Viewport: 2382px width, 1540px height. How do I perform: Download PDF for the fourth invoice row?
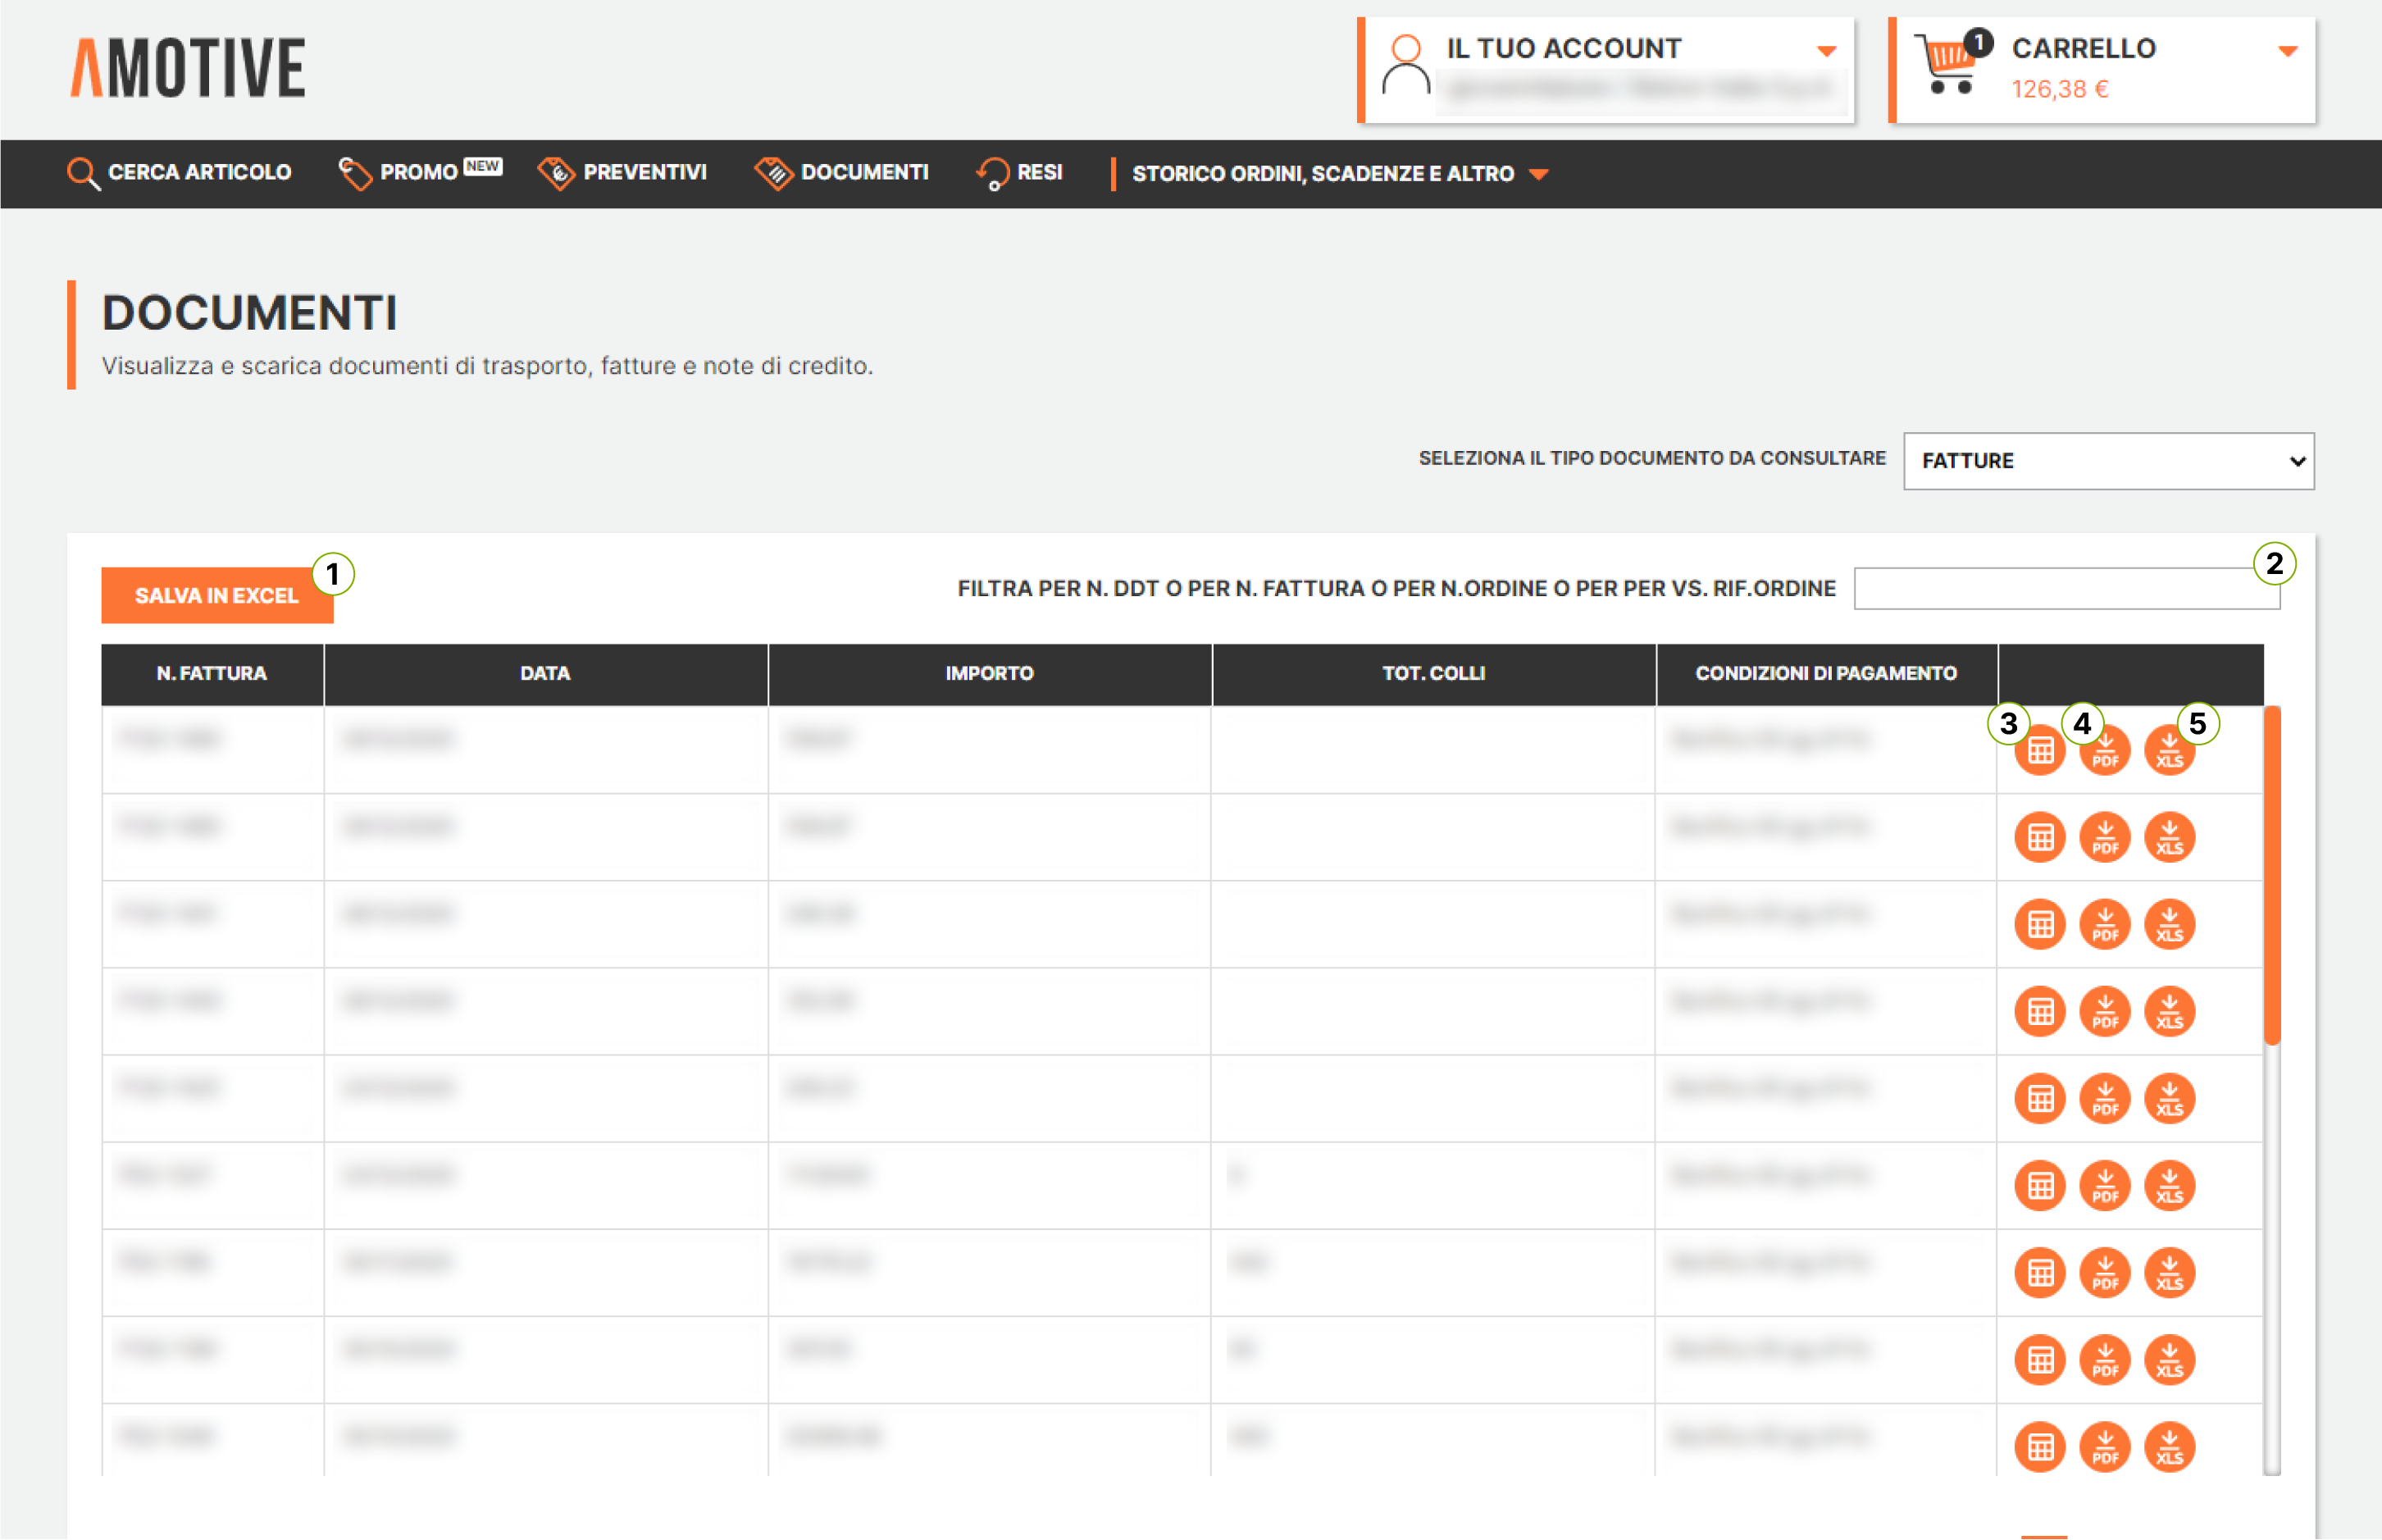coord(2104,1011)
